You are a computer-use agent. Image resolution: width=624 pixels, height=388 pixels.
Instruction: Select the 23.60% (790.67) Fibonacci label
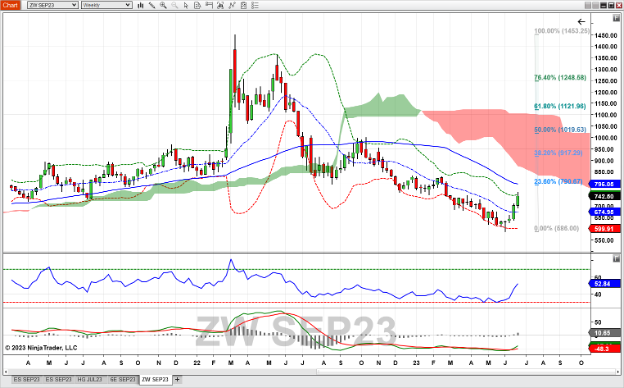click(558, 181)
